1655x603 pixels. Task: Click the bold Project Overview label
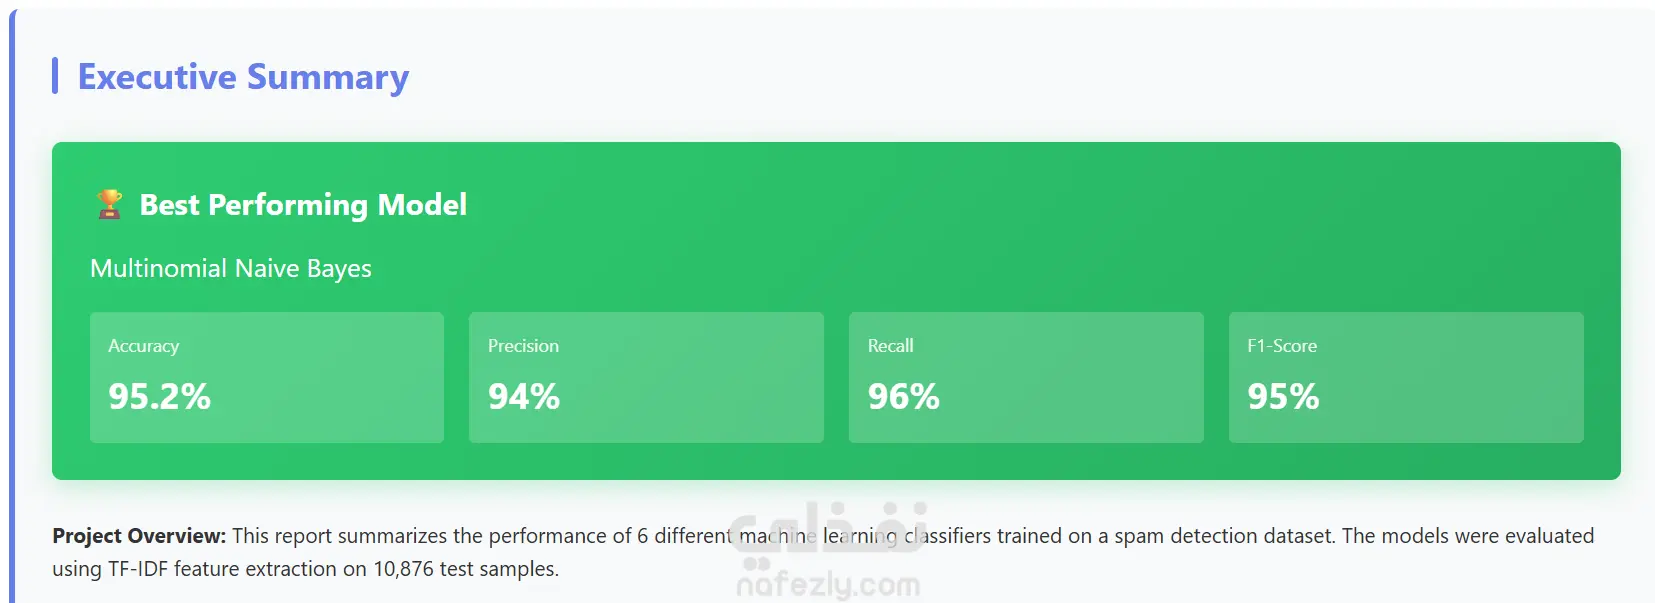click(x=139, y=536)
